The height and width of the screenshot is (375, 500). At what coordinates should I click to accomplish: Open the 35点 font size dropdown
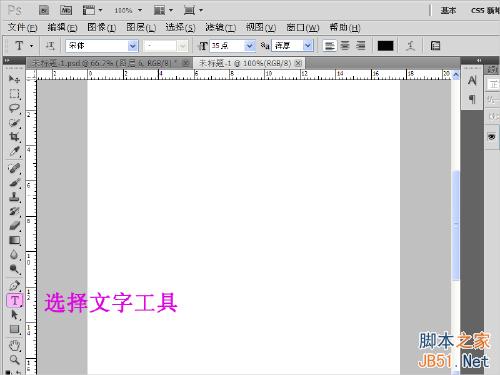click(250, 46)
